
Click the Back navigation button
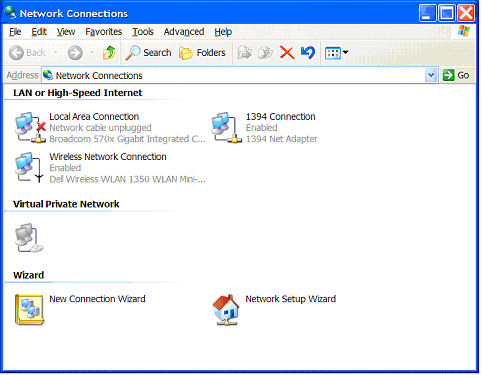[28, 53]
